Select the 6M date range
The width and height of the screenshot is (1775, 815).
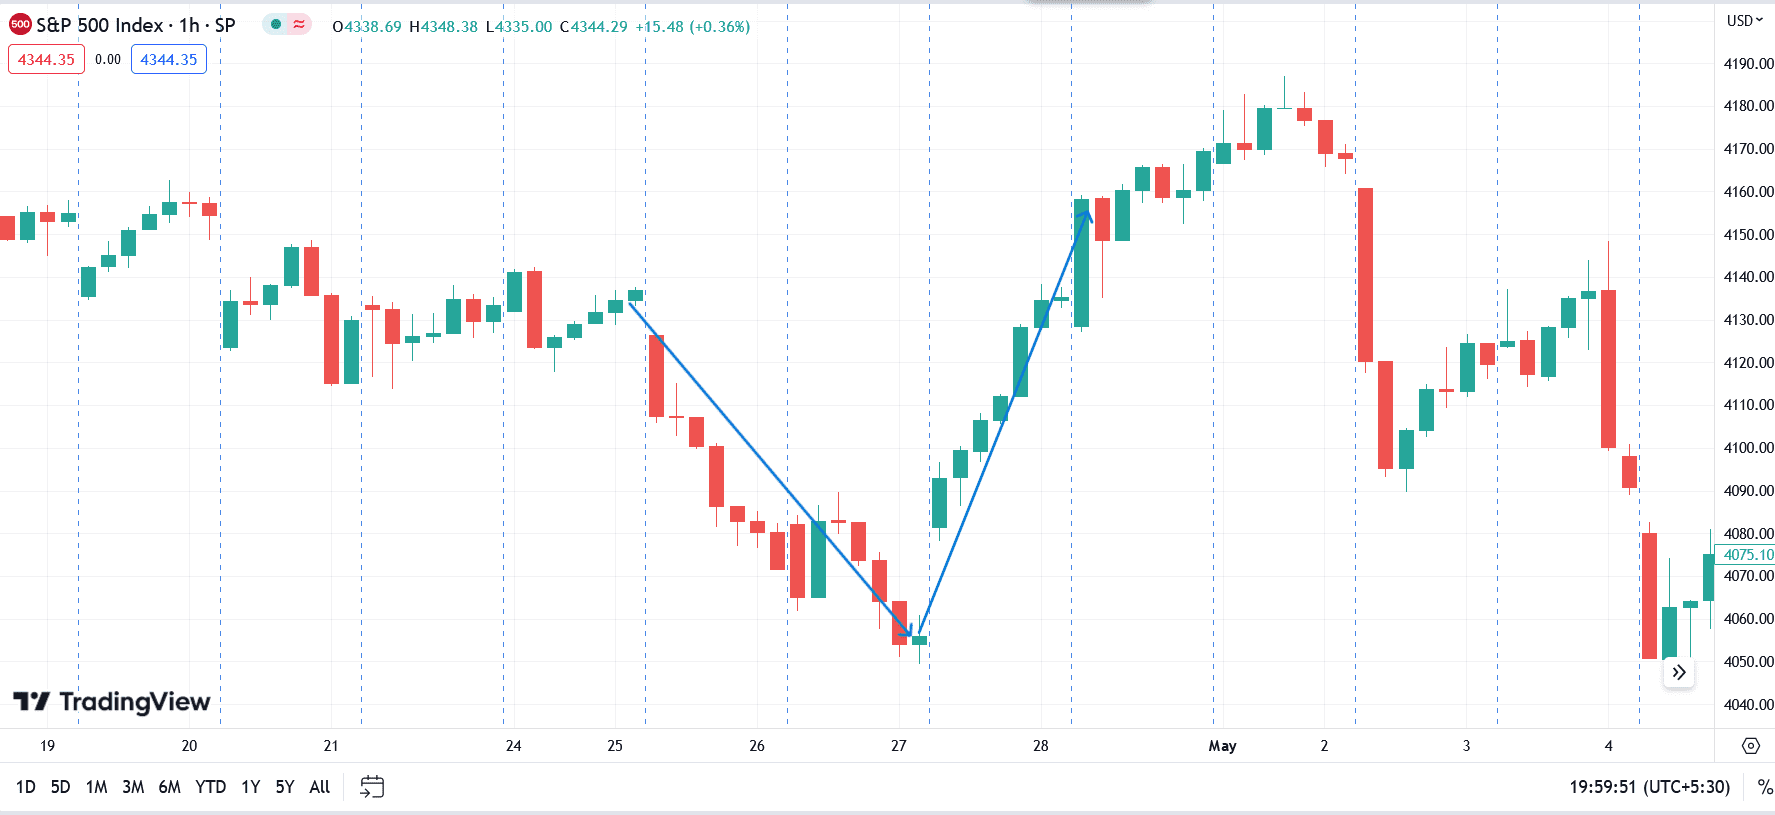click(x=170, y=787)
